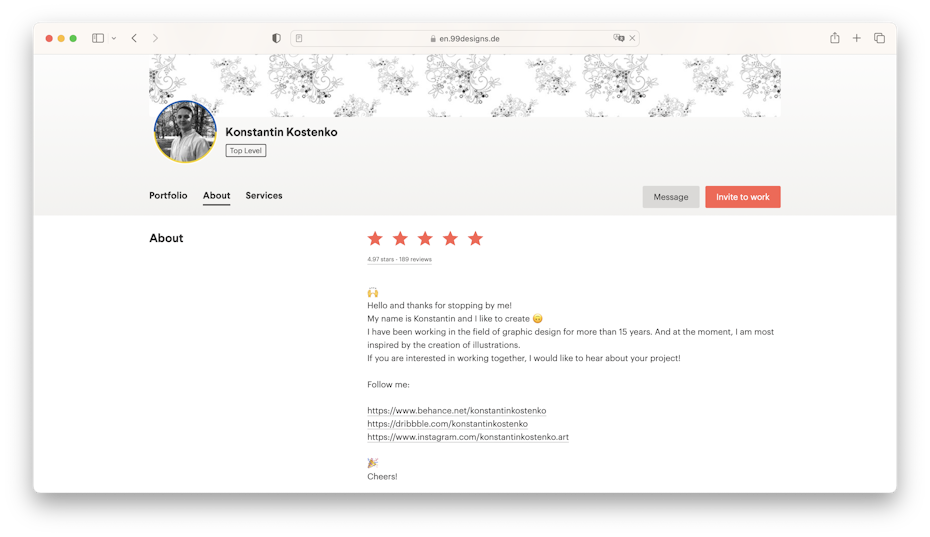This screenshot has height=537, width=930.
Task: Switch to the Services tab
Action: tap(264, 195)
